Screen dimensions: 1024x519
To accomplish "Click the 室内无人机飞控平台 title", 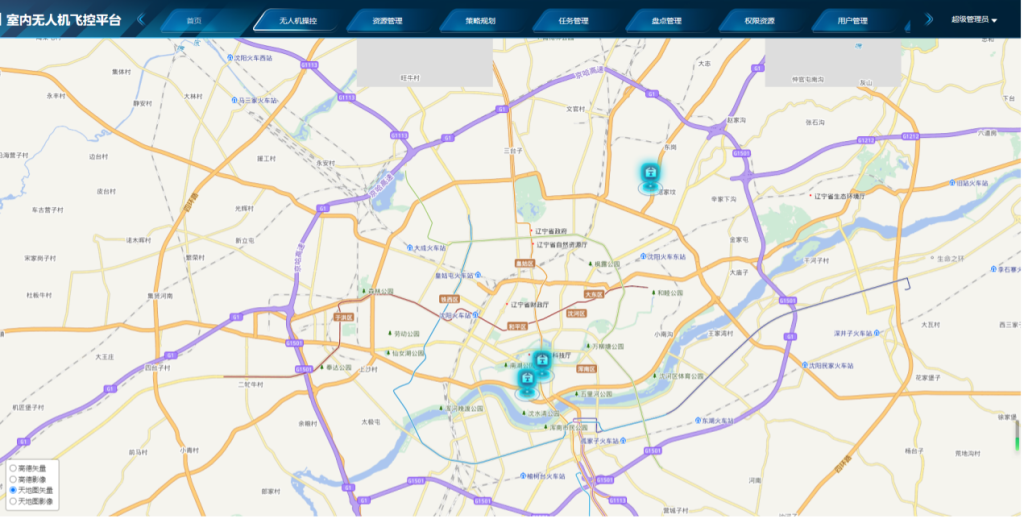I will 71,19.
